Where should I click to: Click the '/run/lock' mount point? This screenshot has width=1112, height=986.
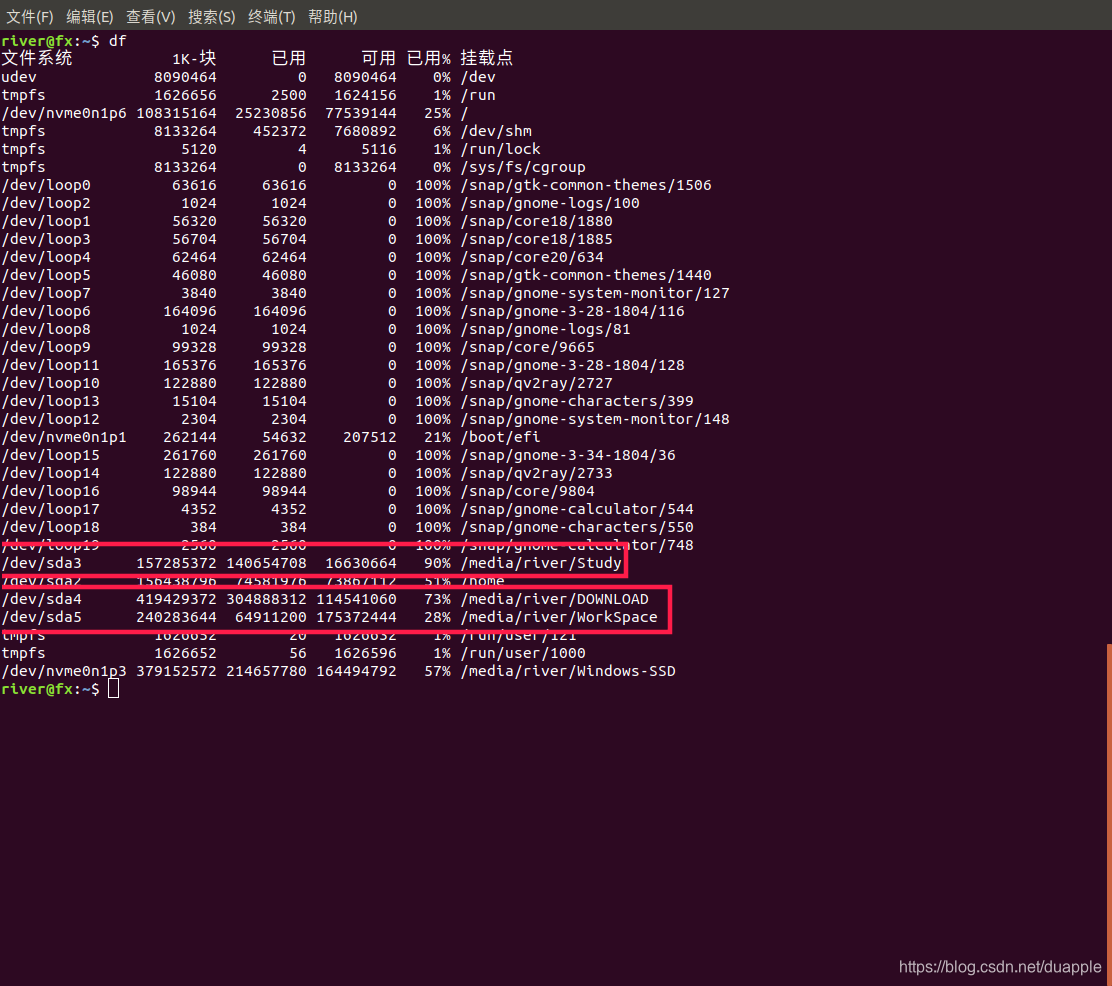[501, 149]
